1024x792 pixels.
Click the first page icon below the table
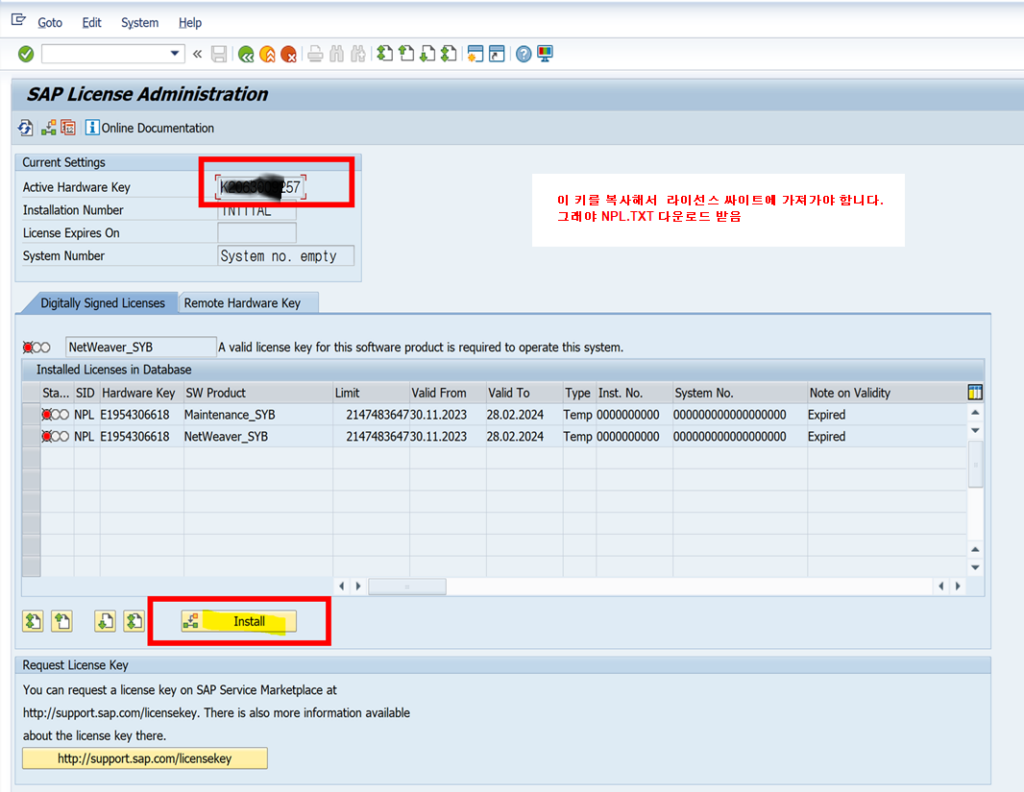click(33, 621)
